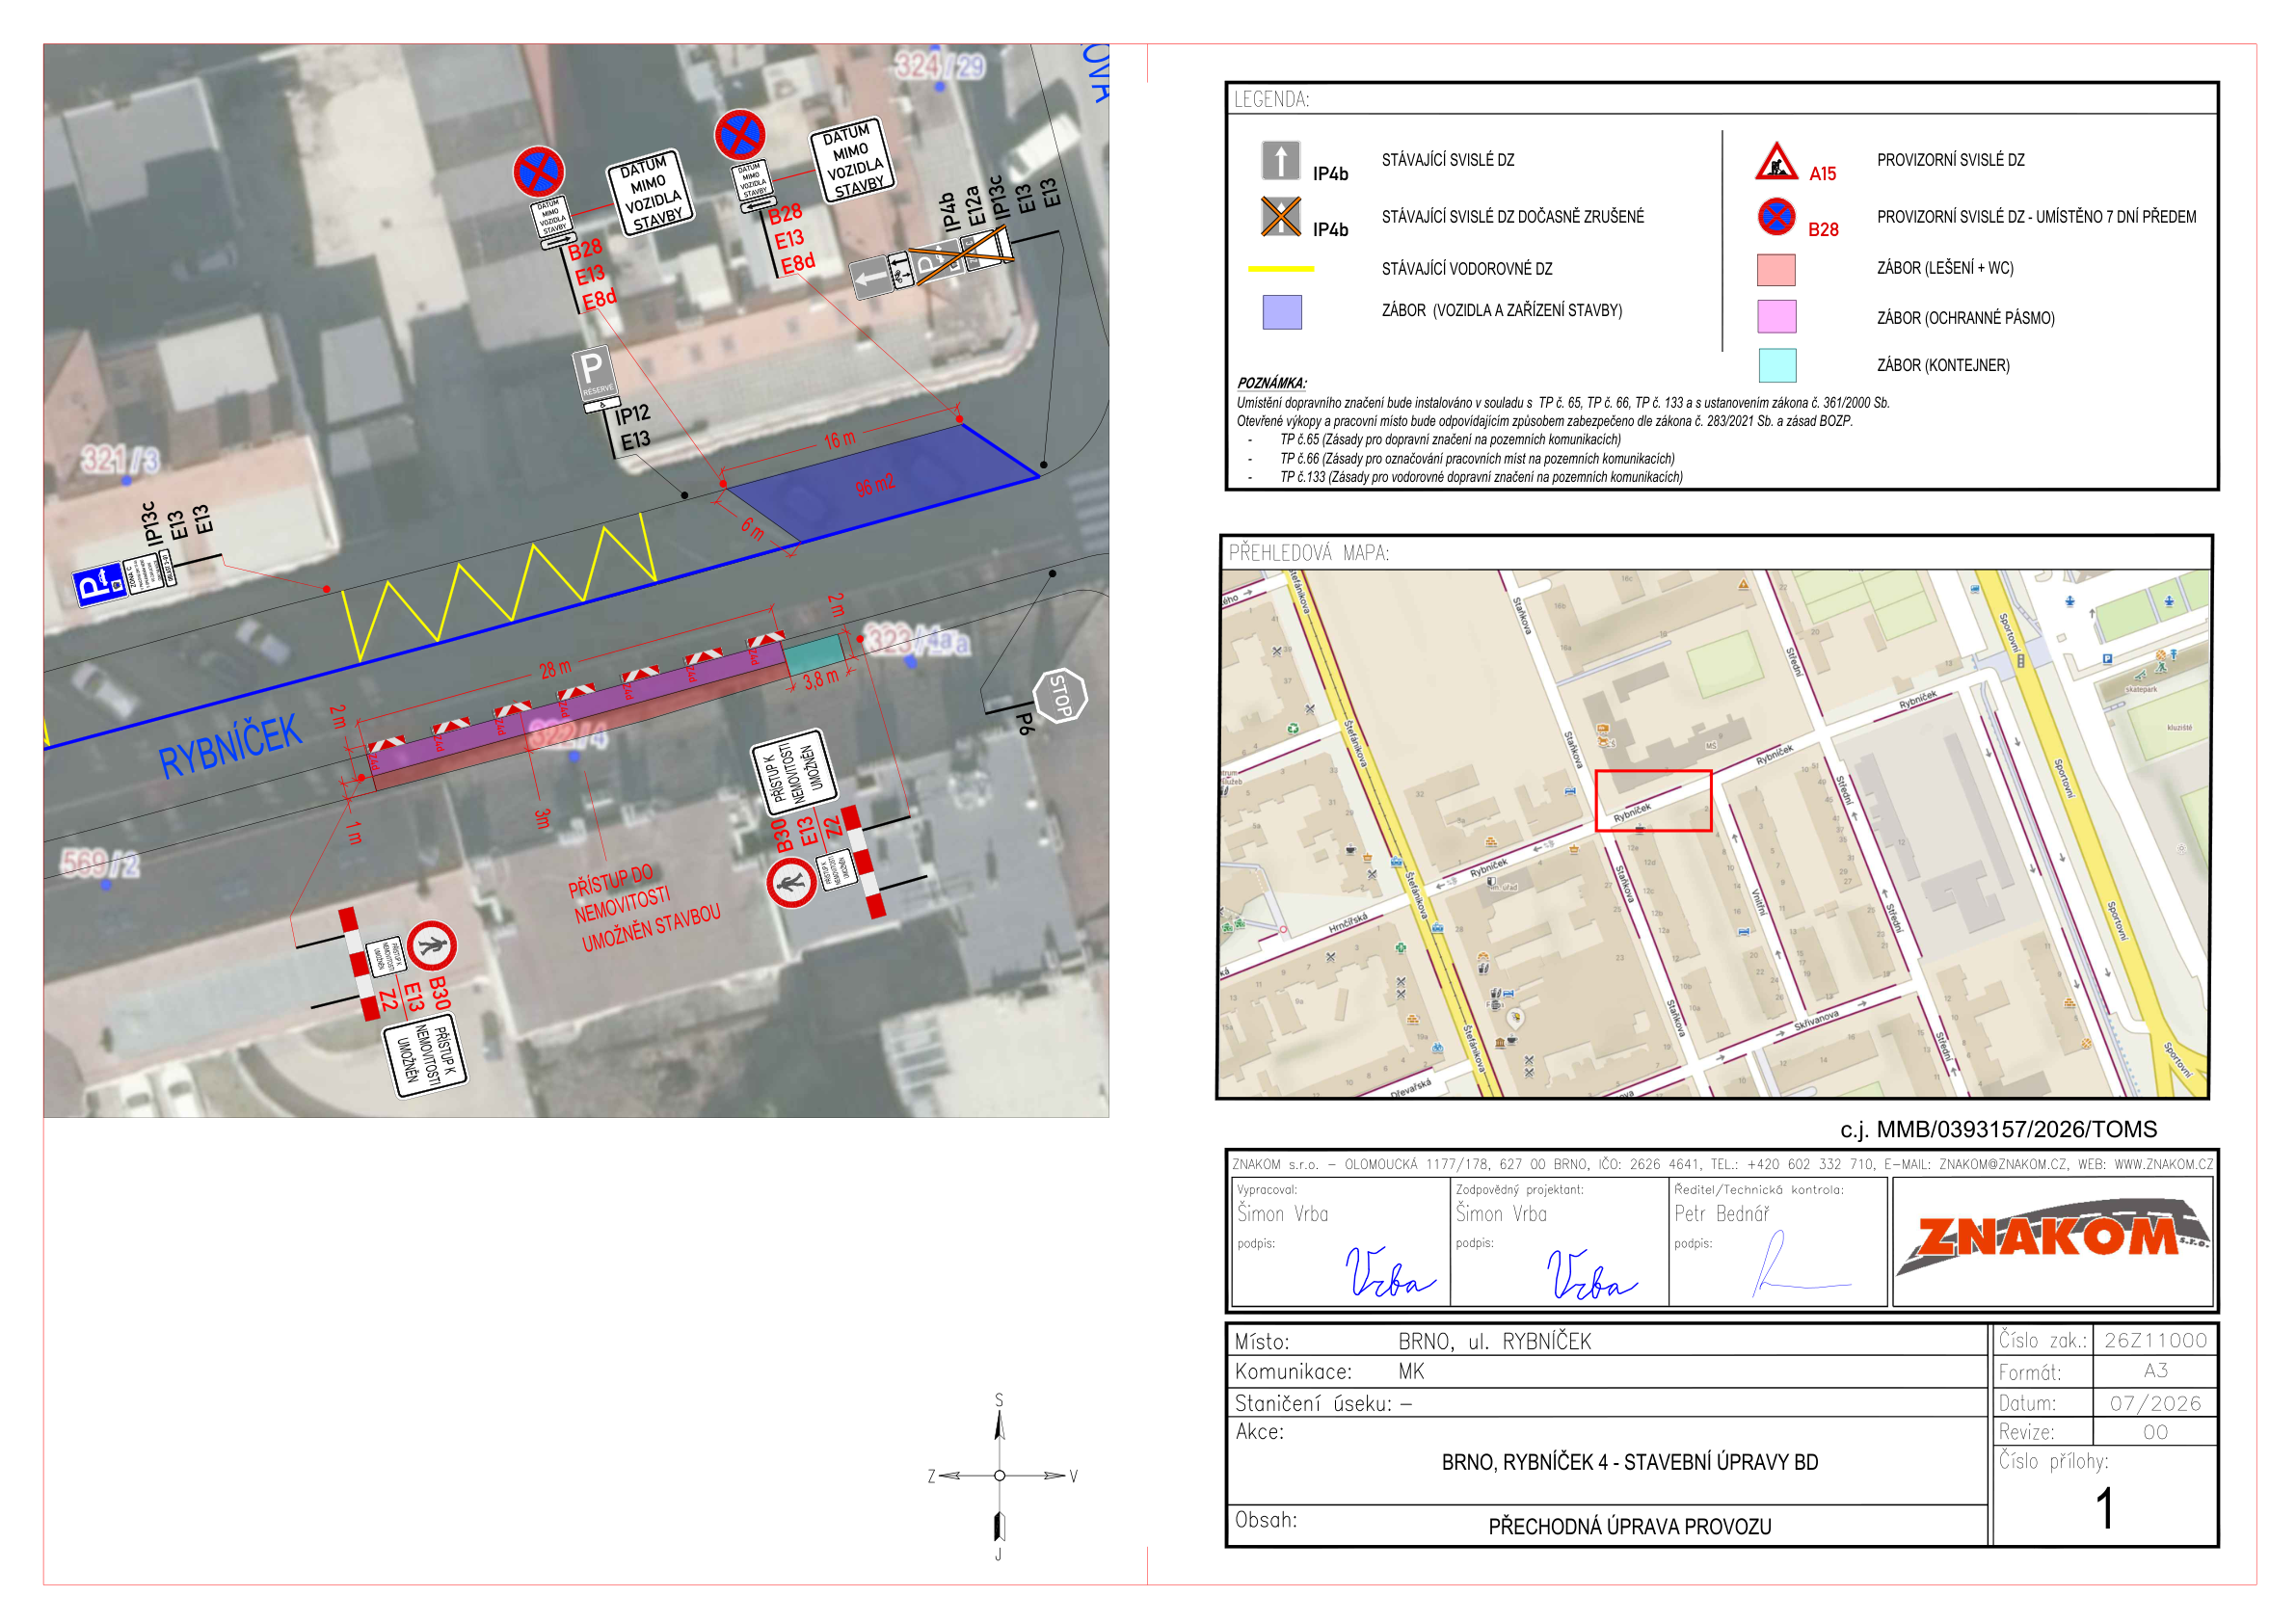Click the yellow line swatch in the legend
This screenshot has height=1623, width=2296.
[x=1280, y=269]
